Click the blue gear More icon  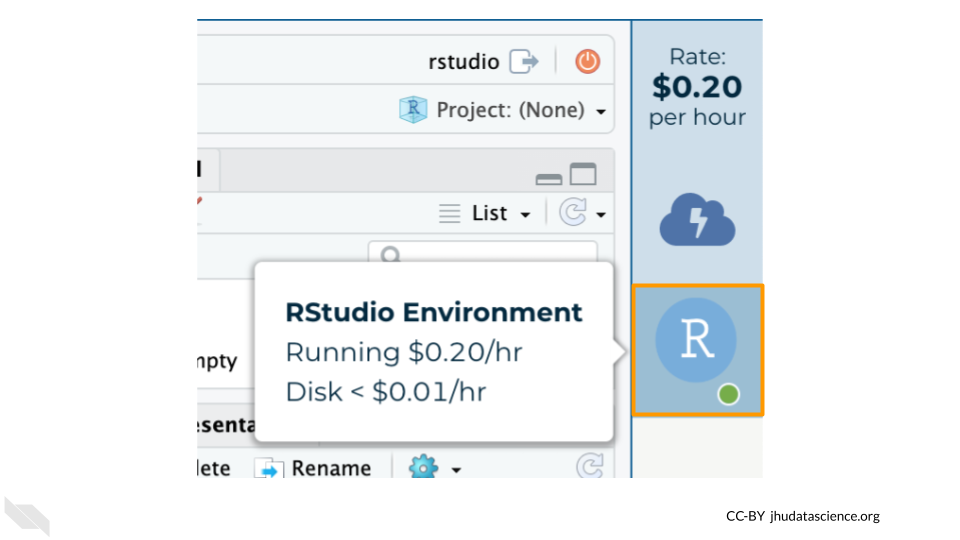(424, 467)
